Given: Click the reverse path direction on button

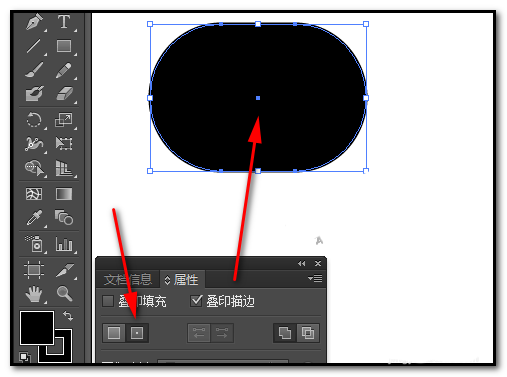Looking at the screenshot, I should pos(222,333).
